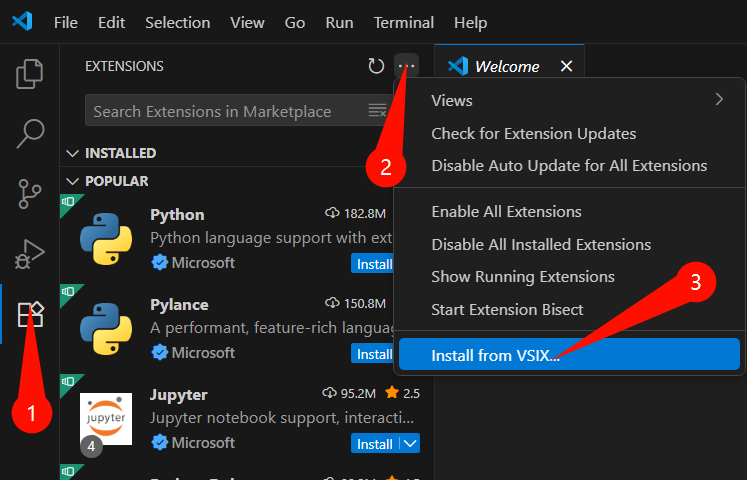
Task: Click Python download count 182.8M
Action: (x=355, y=213)
